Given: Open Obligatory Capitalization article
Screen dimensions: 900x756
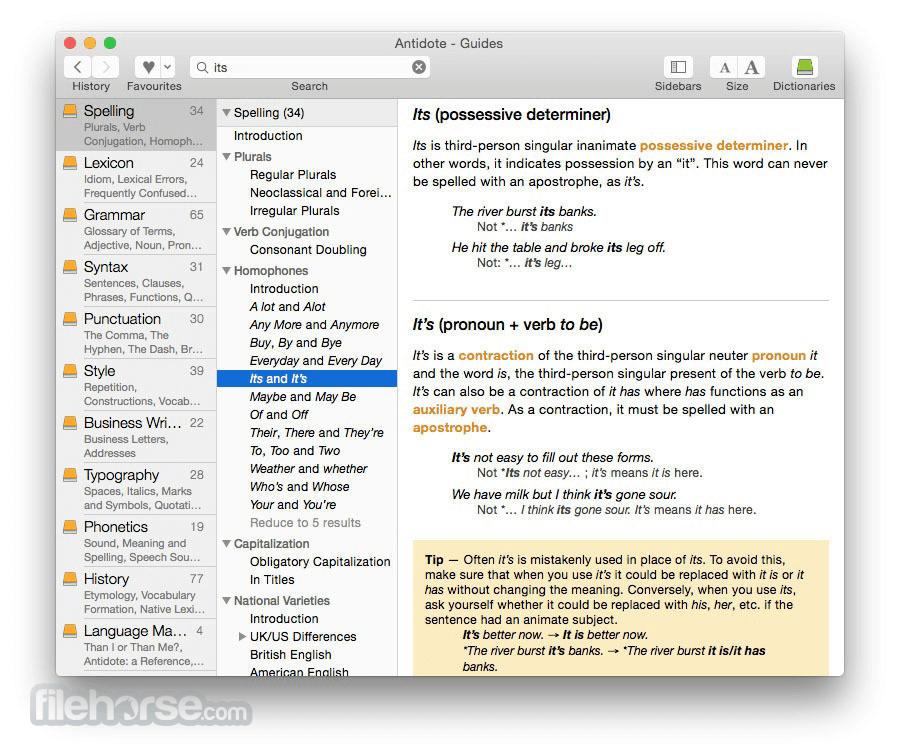Looking at the screenshot, I should pos(320,561).
